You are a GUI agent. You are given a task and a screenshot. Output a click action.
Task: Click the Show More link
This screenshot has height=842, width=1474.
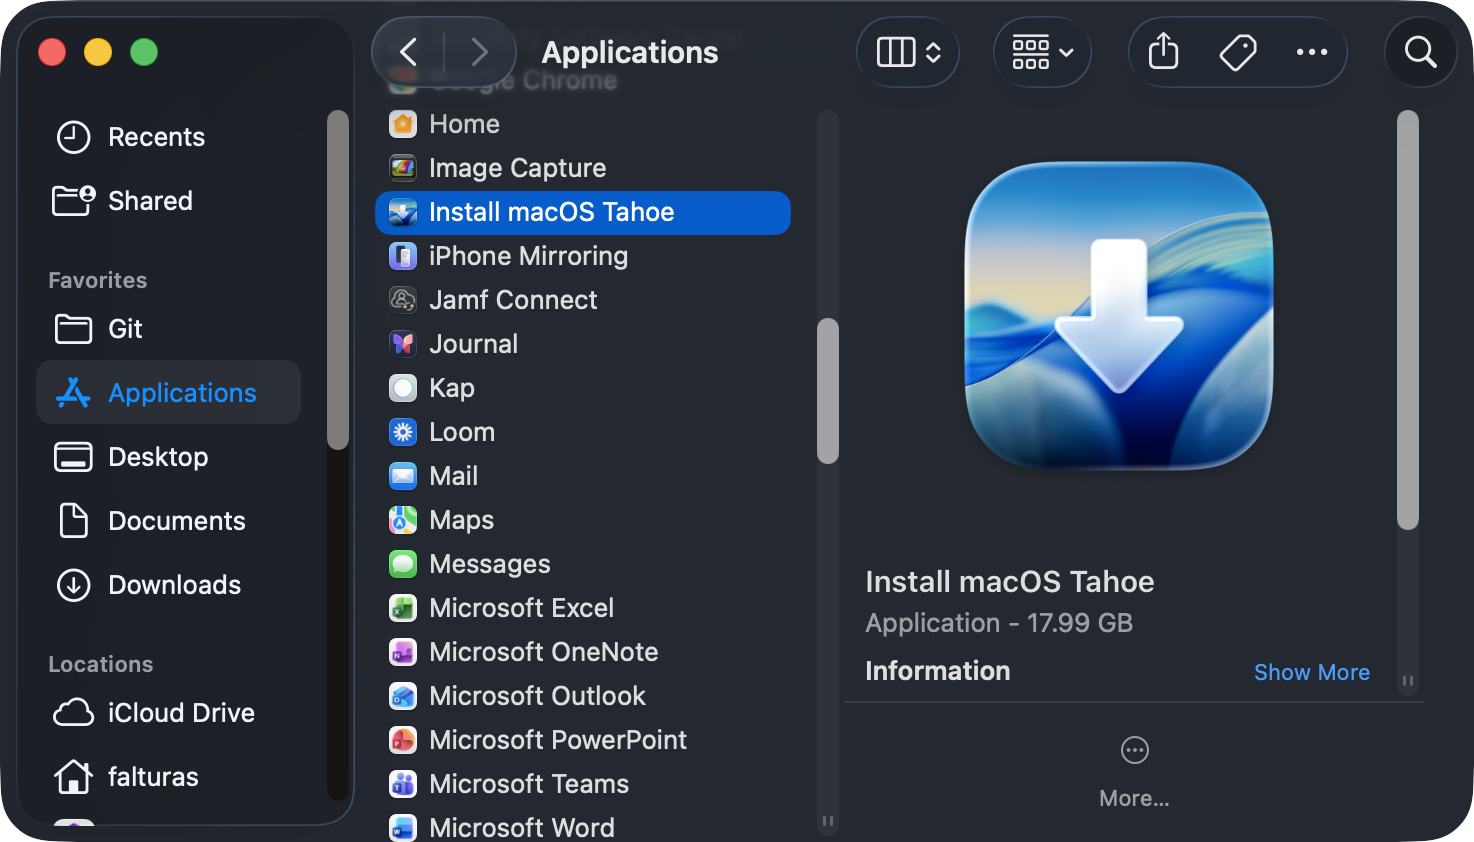coord(1311,672)
